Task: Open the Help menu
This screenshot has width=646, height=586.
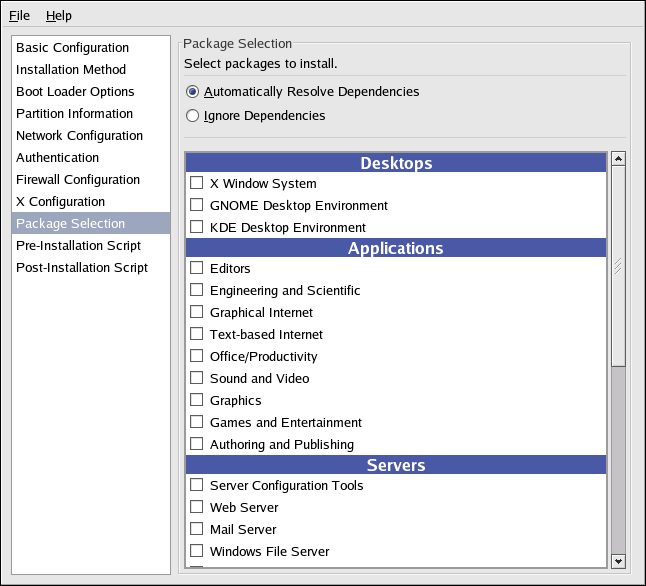Action: 59,16
